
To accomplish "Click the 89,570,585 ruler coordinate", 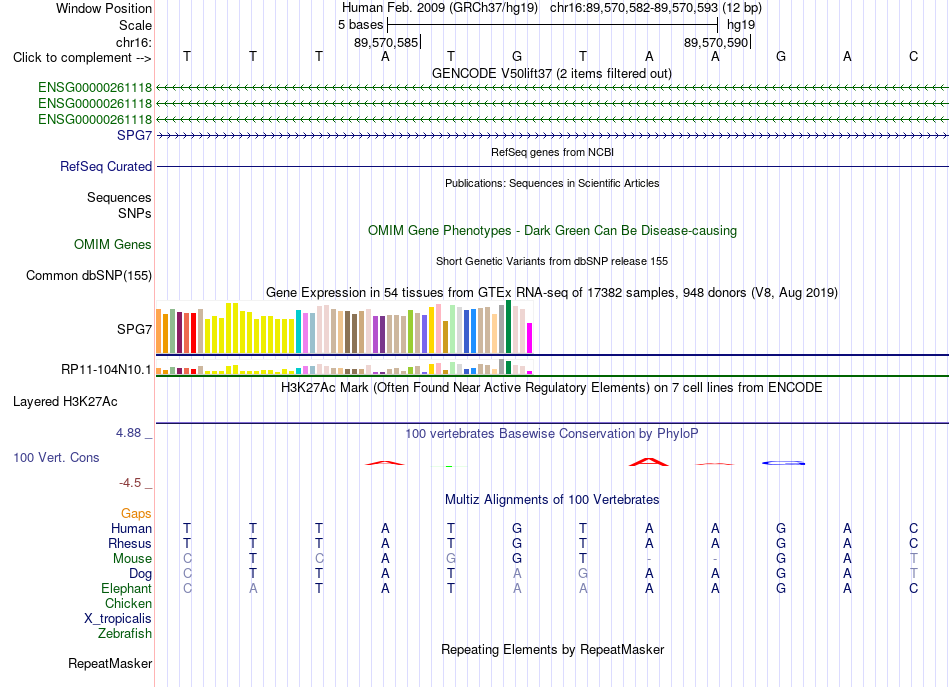I will tap(387, 42).
